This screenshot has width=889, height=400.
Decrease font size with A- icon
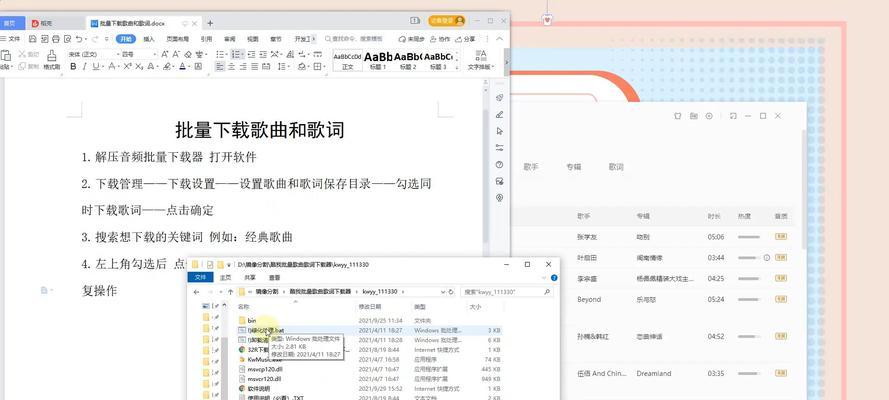(176, 54)
